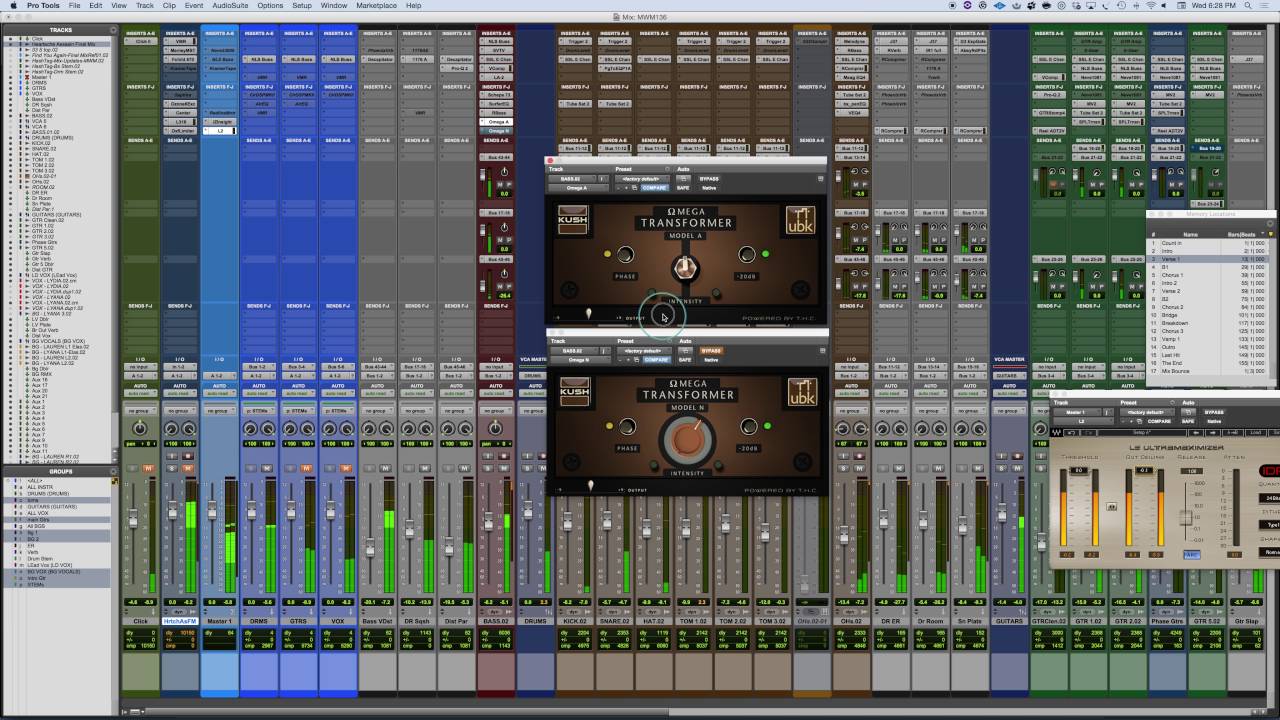Click Safe button in Omega A plugin window
Screen dimensions: 1280x720
[x=684, y=187]
